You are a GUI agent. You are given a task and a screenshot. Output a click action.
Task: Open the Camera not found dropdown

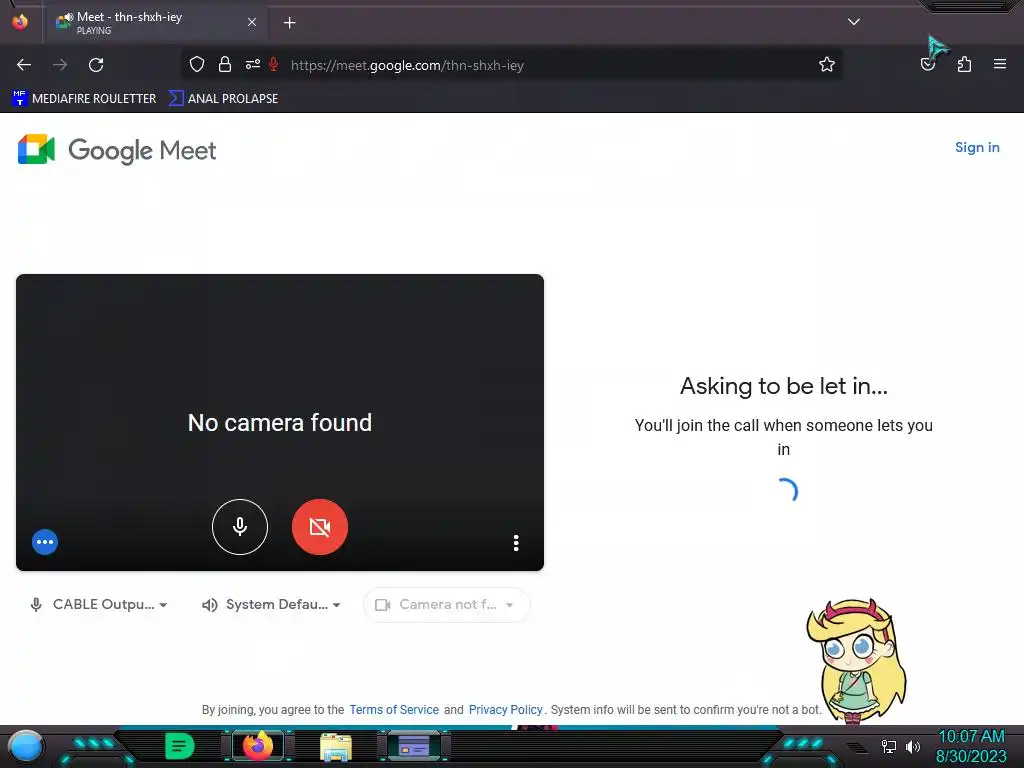446,605
